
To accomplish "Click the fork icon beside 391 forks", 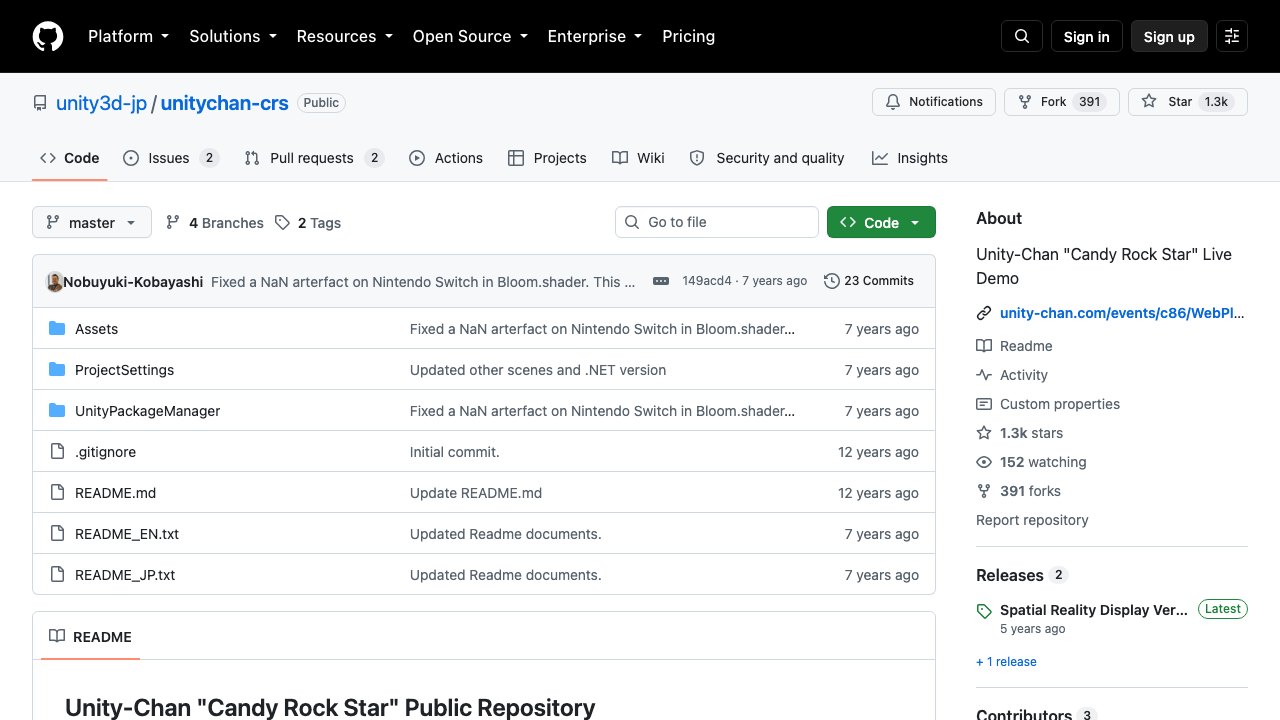I will (984, 491).
